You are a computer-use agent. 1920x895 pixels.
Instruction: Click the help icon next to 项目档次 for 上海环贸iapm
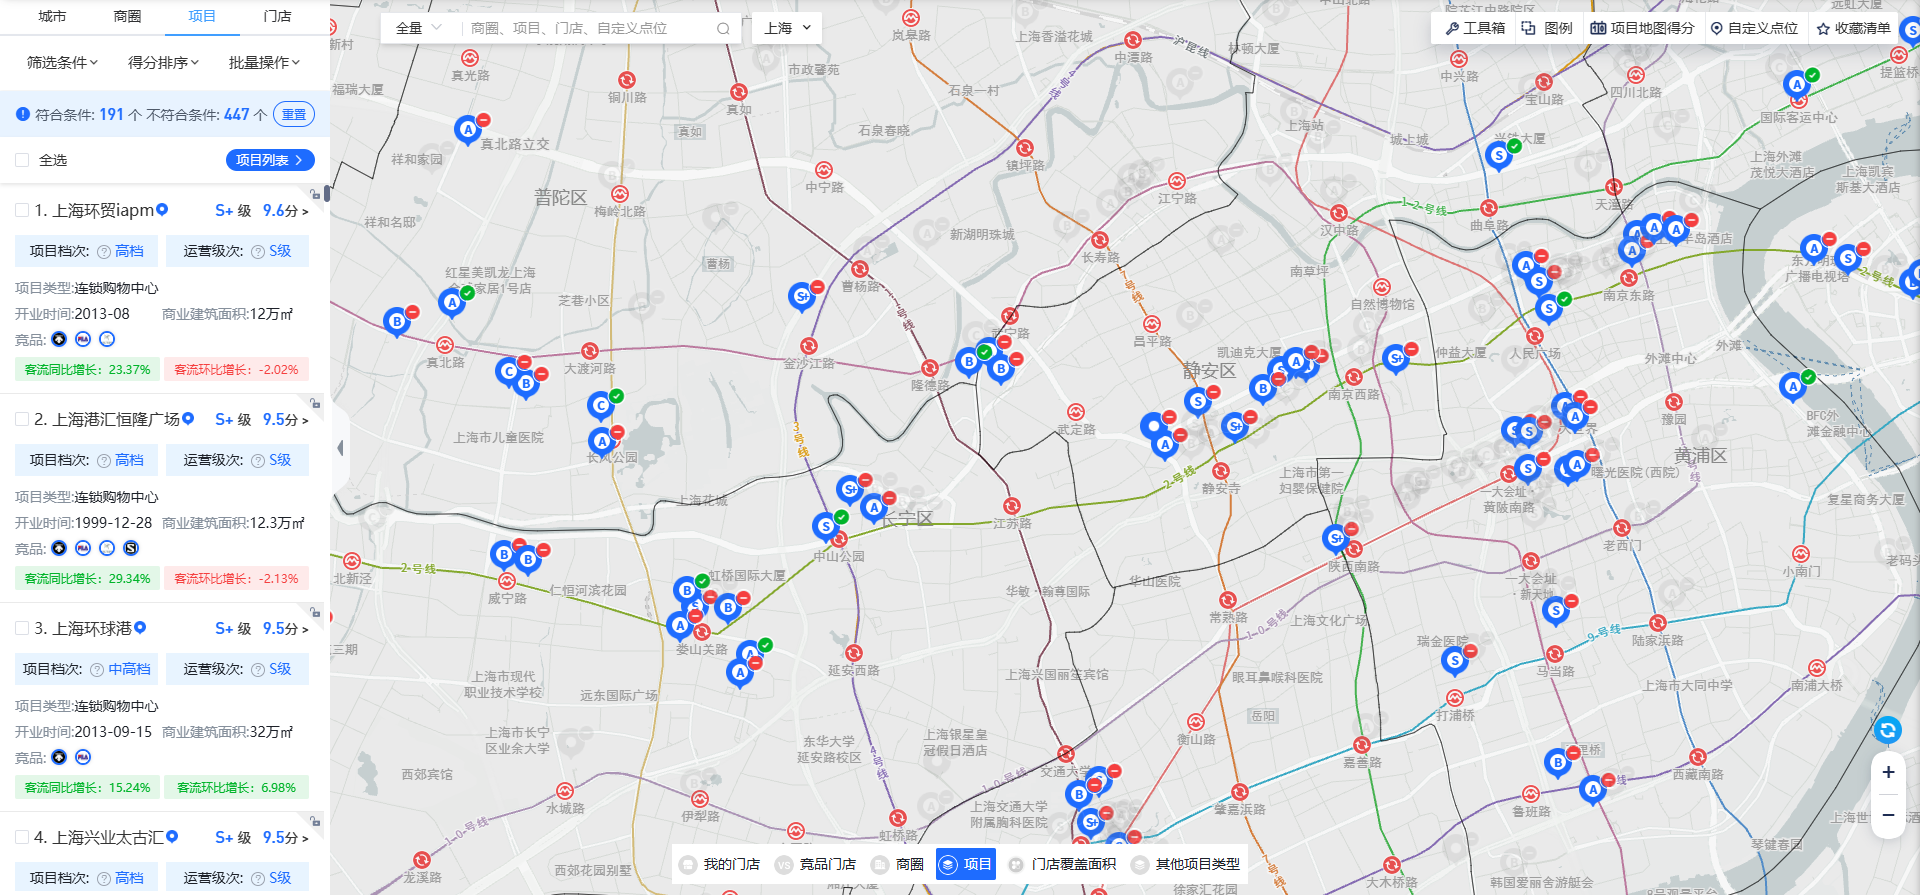click(104, 251)
